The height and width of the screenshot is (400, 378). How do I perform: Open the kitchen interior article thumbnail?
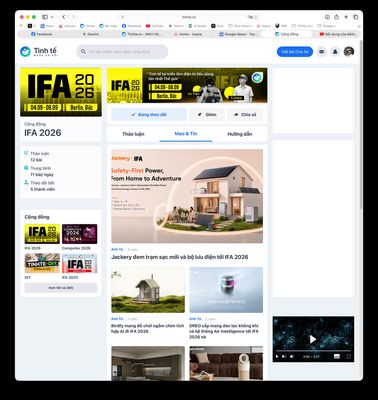coord(148,363)
